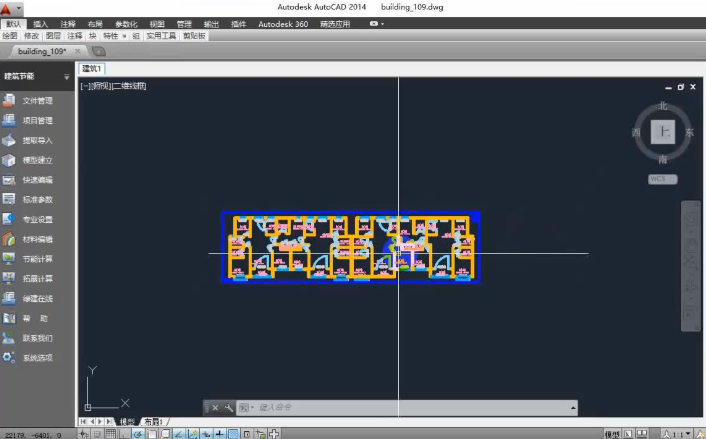The image size is (706, 439).
Task: Click the command line input field
Action: tap(400, 407)
